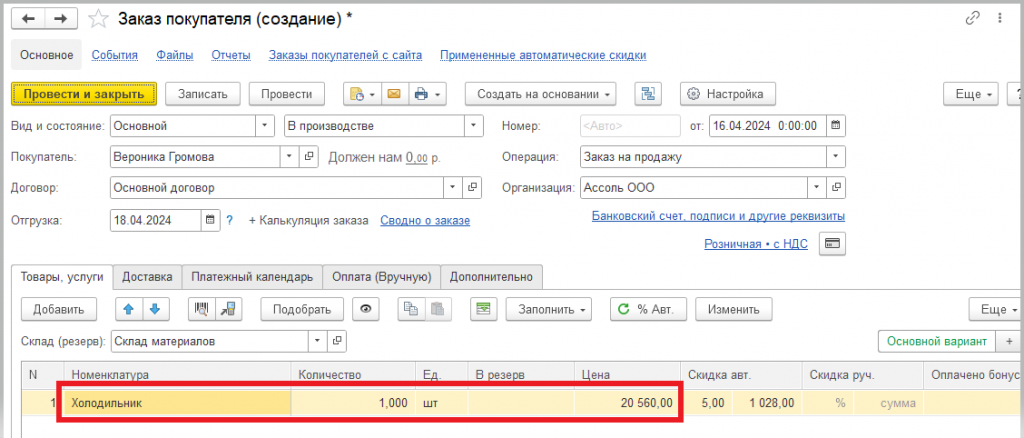
Task: Open the Покупатель record with open-form icon
Action: (x=309, y=157)
